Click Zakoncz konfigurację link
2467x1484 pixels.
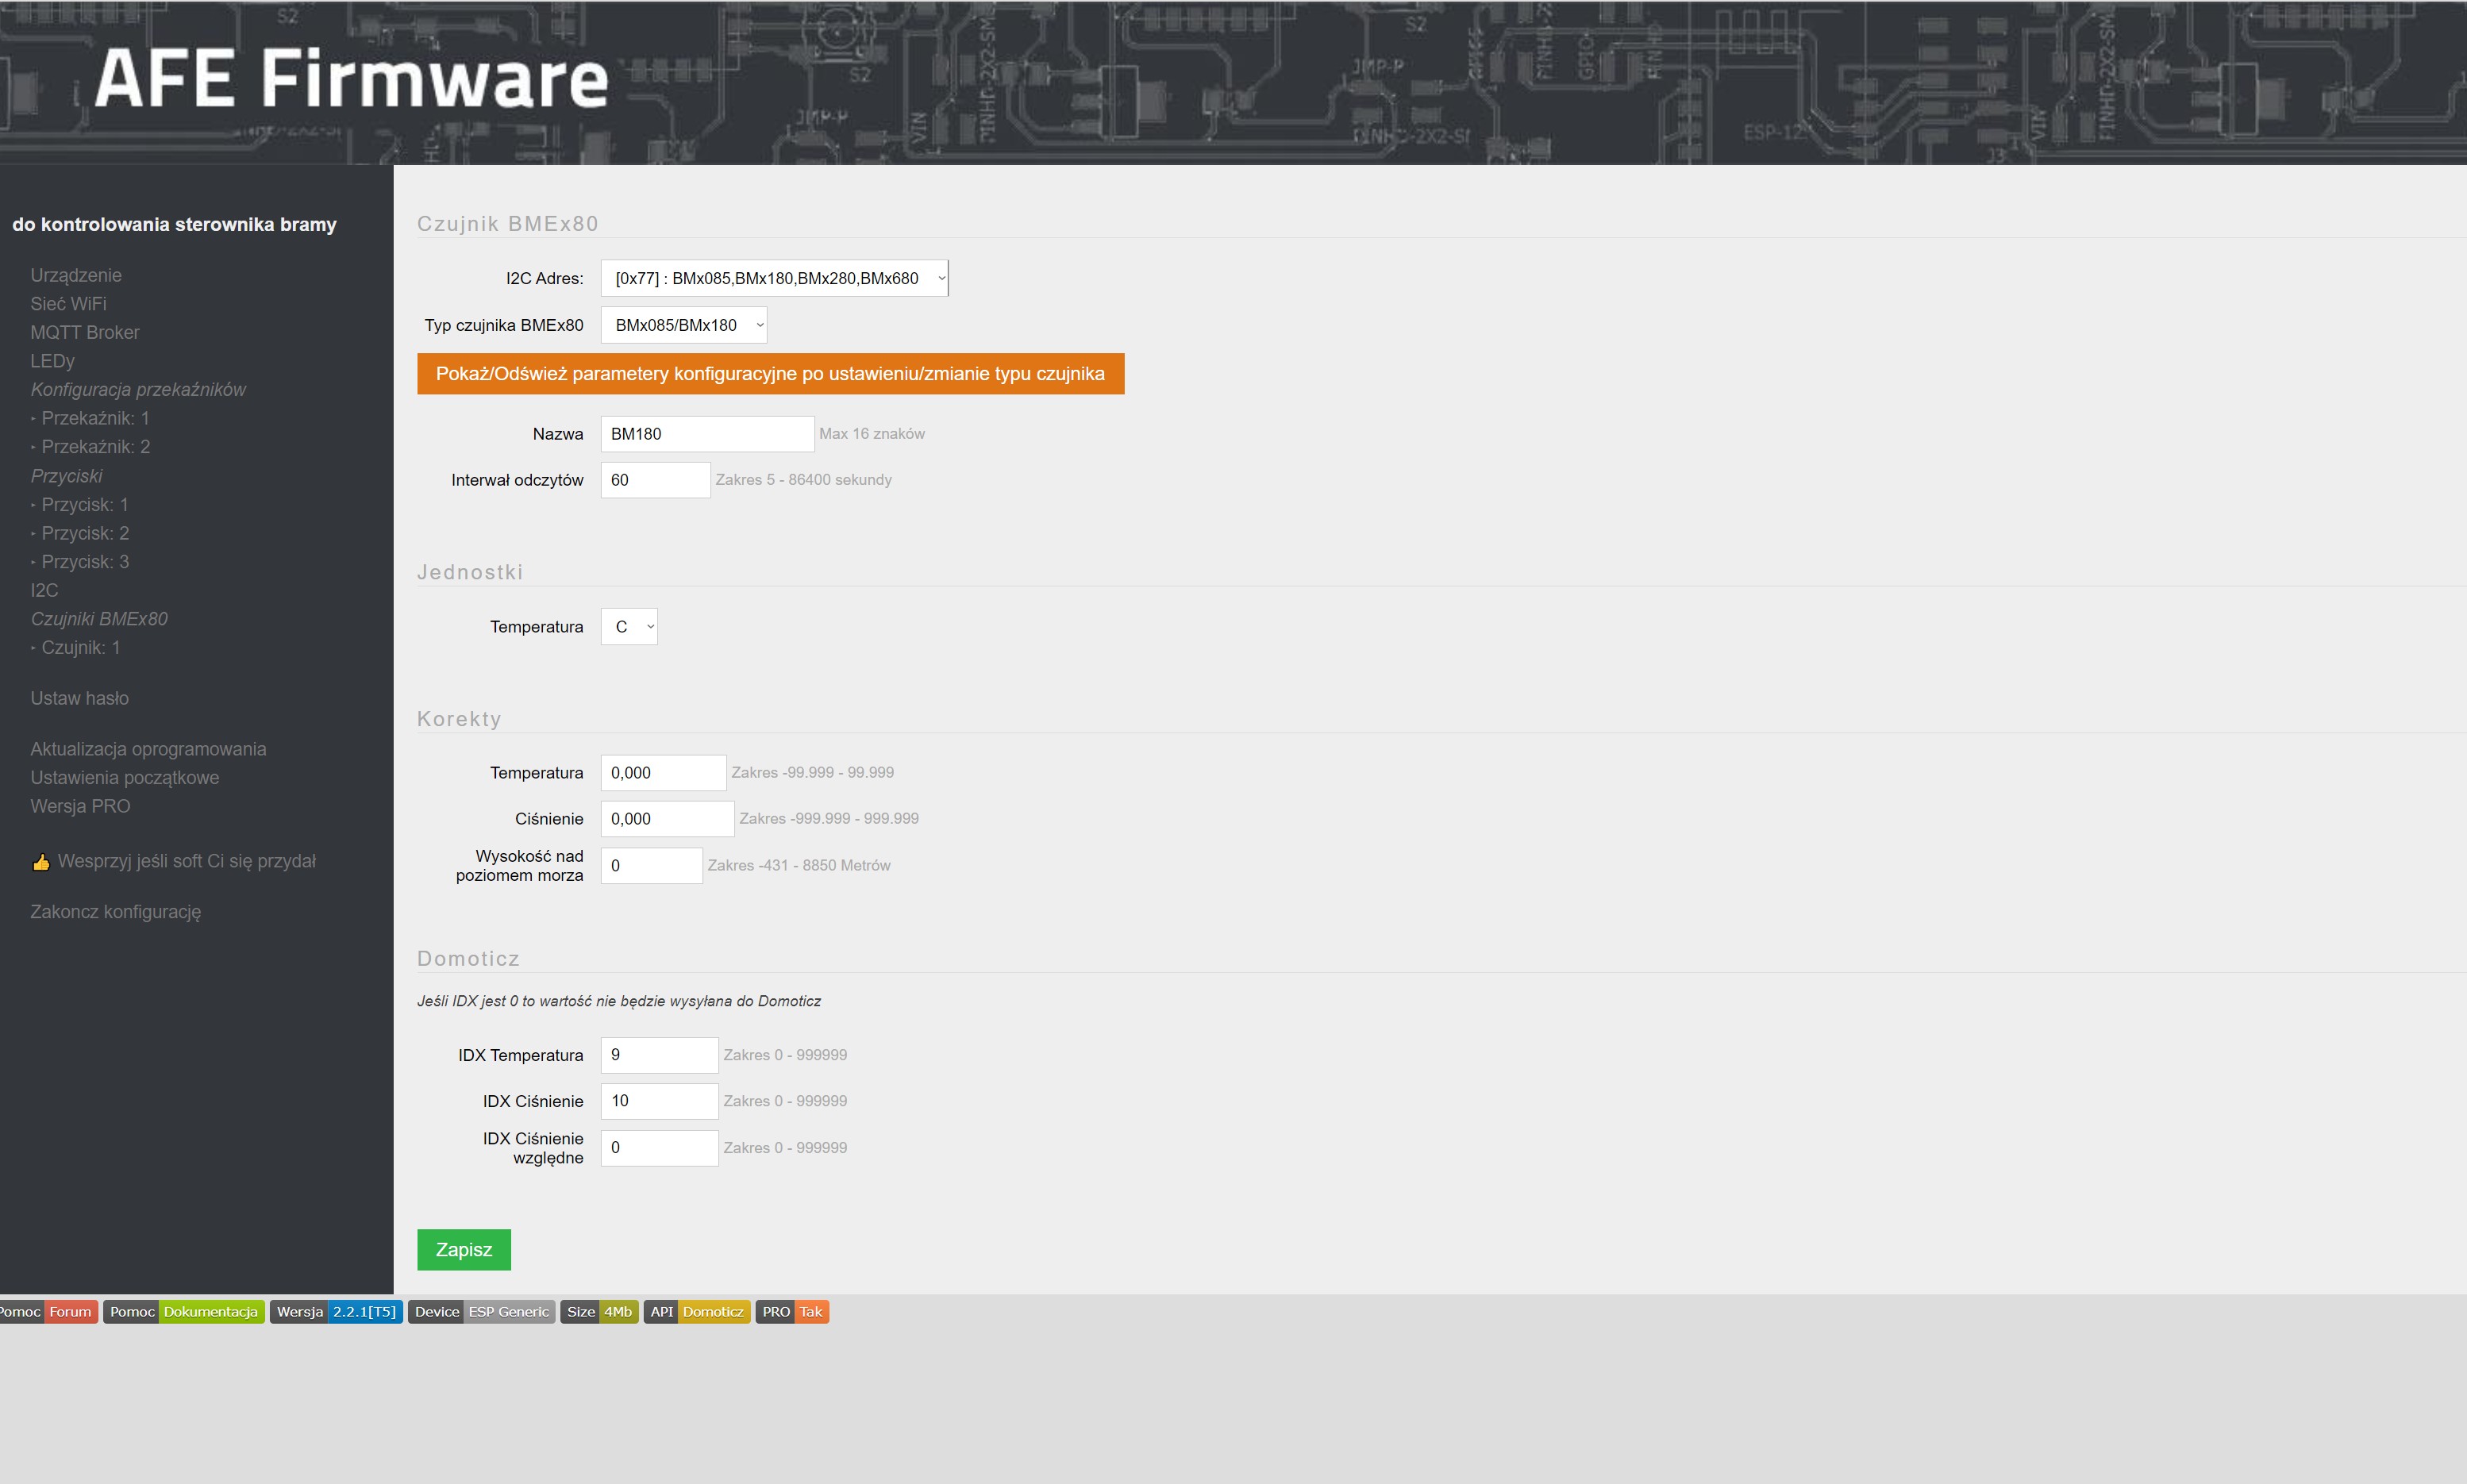115,912
